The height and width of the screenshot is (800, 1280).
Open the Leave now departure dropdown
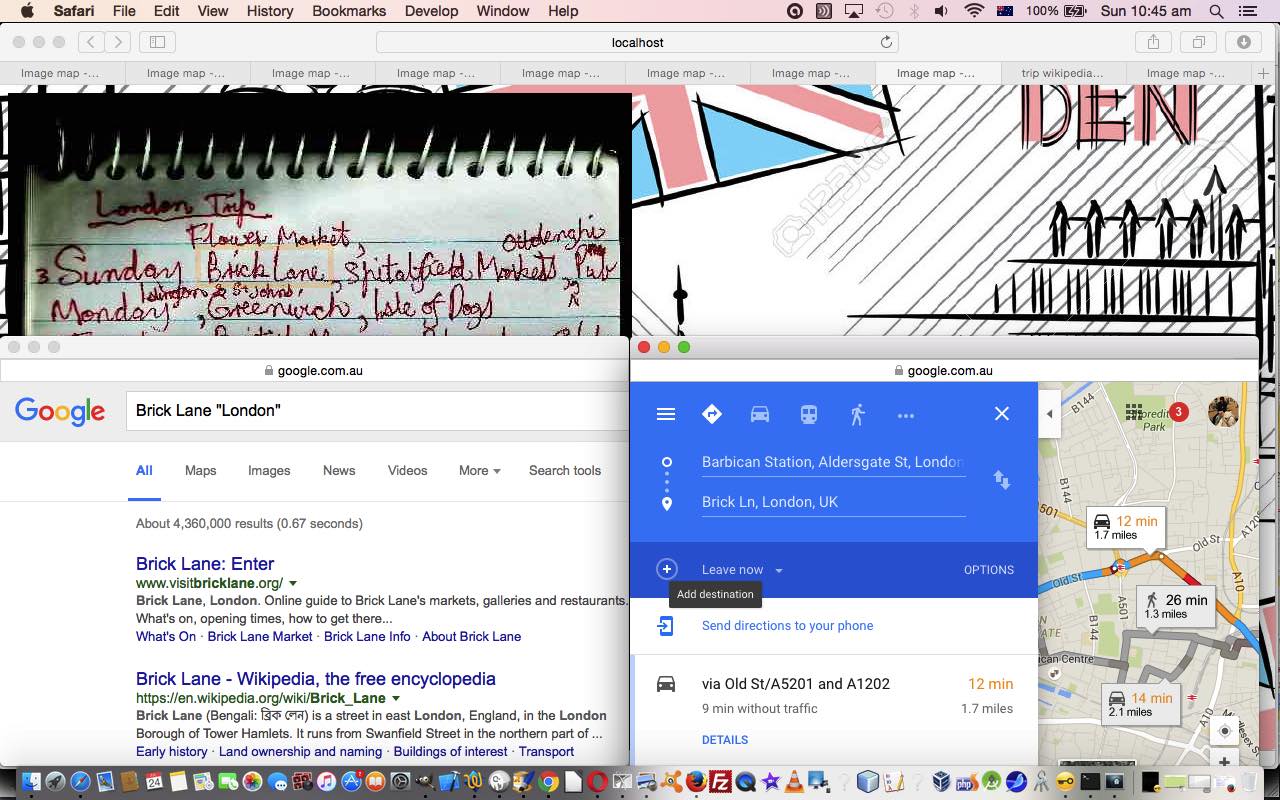(742, 570)
